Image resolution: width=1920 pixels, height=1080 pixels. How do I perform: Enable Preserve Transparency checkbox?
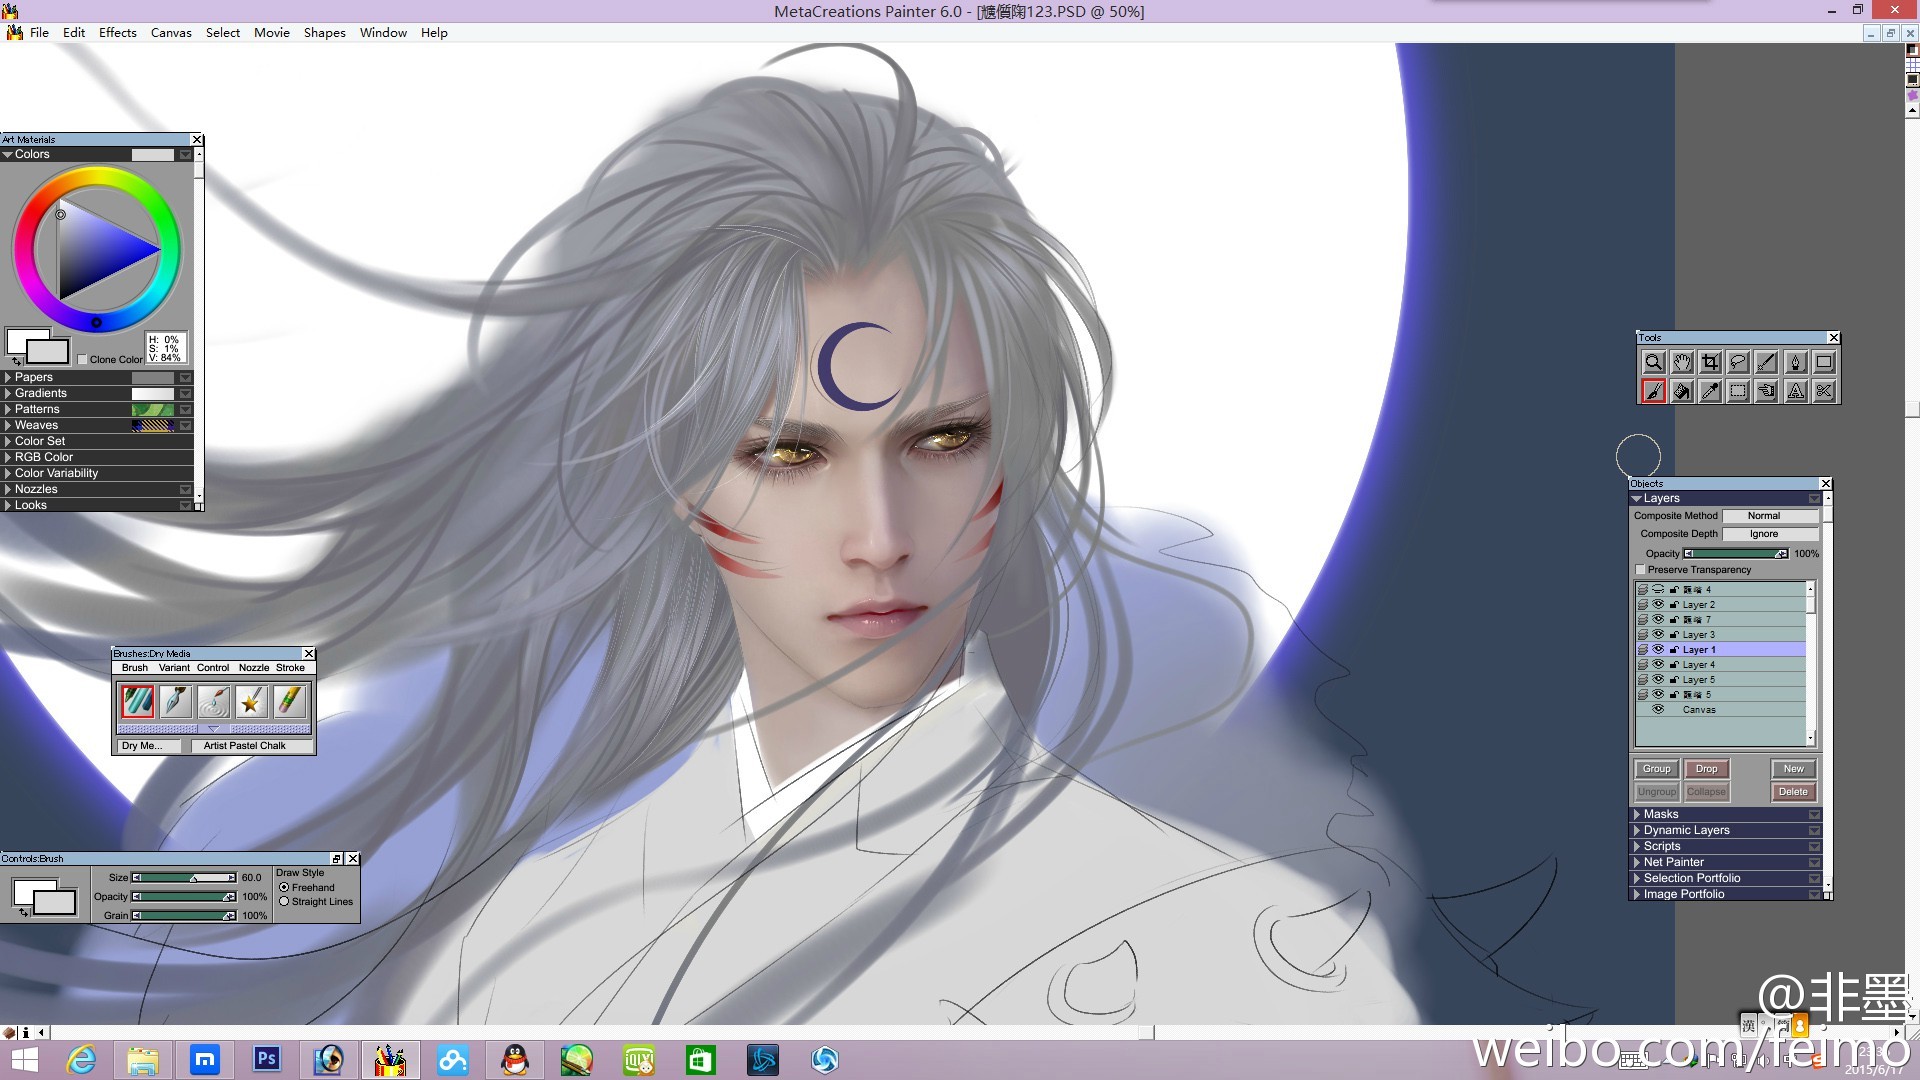point(1640,570)
